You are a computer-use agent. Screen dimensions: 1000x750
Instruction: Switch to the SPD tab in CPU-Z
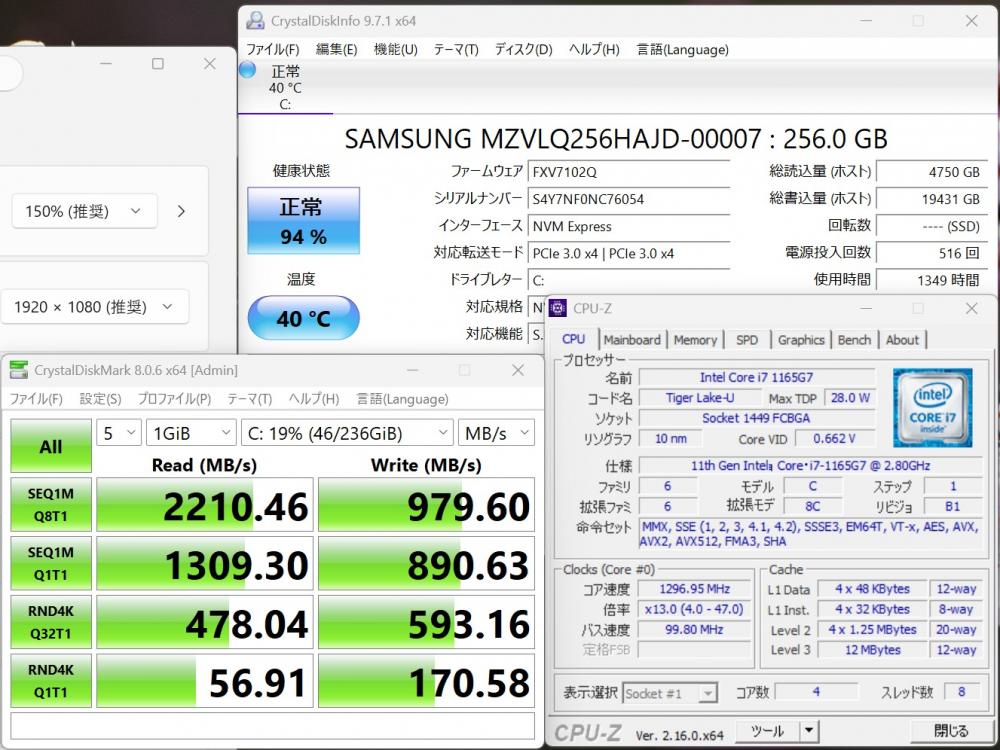pos(747,340)
